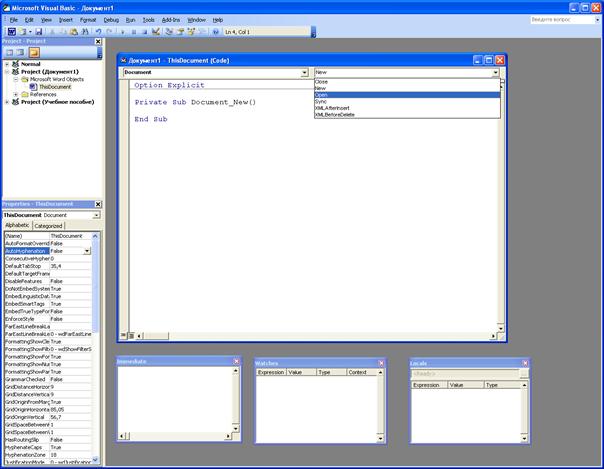The height and width of the screenshot is (469, 604).
Task: Open the ThisDocument properties object dropdown
Action: pos(96,215)
